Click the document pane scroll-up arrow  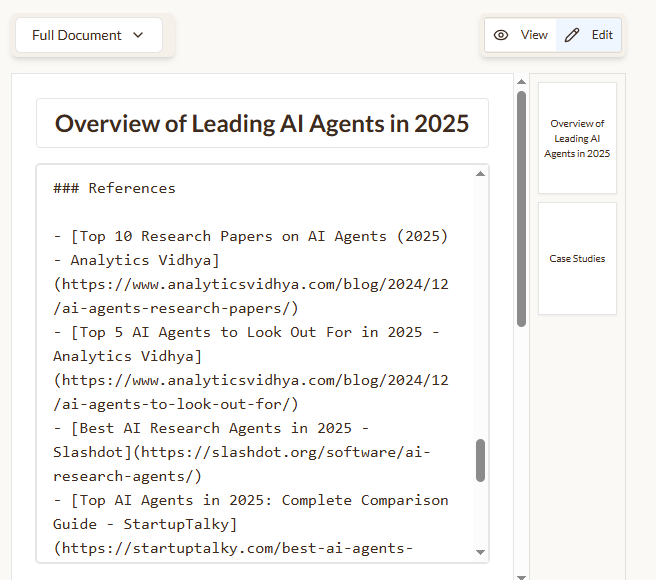521,82
